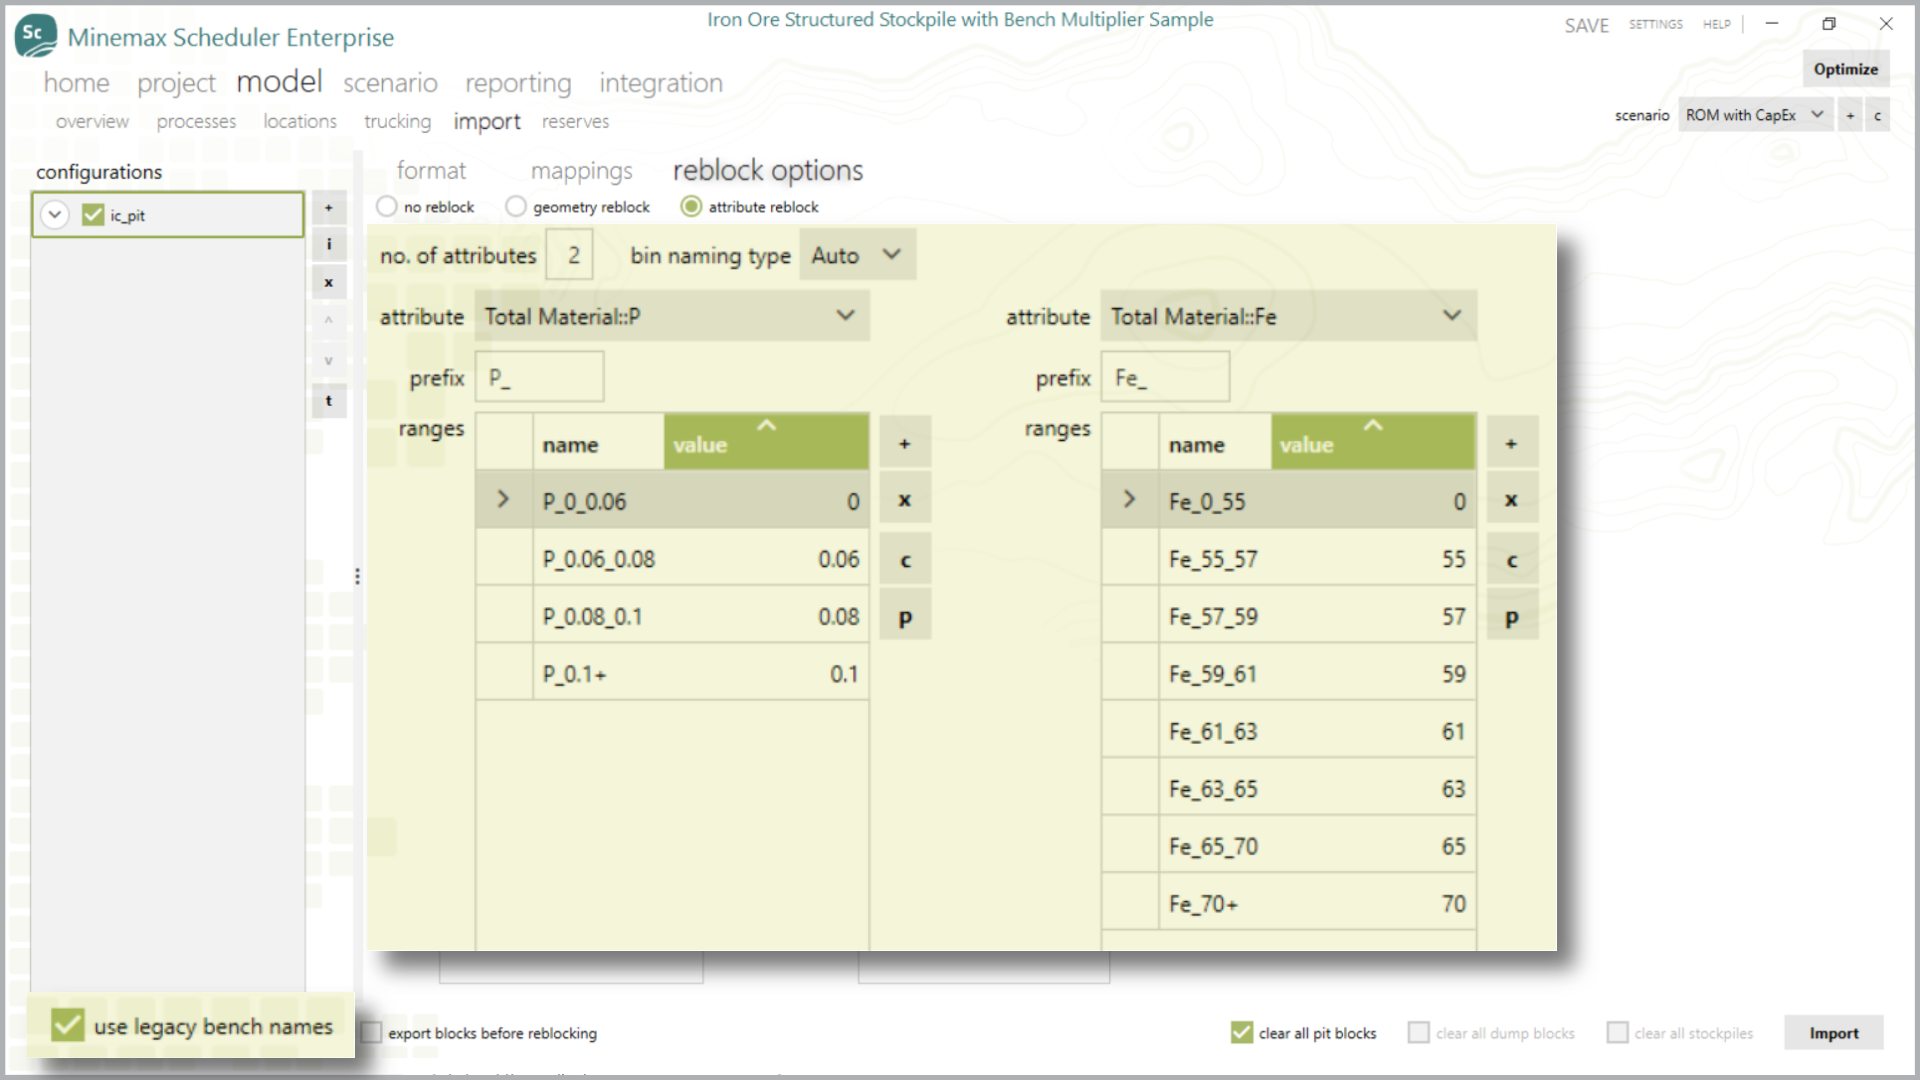The width and height of the screenshot is (1920, 1080).
Task: Open the project tab
Action: pos(176,83)
